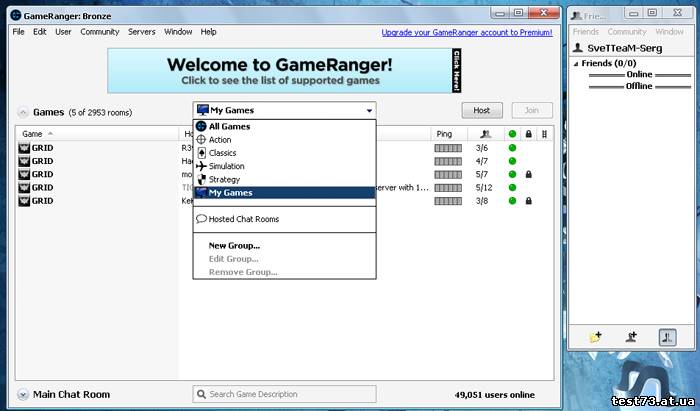Open the Servers menu
This screenshot has height=411, width=700.
142,32
